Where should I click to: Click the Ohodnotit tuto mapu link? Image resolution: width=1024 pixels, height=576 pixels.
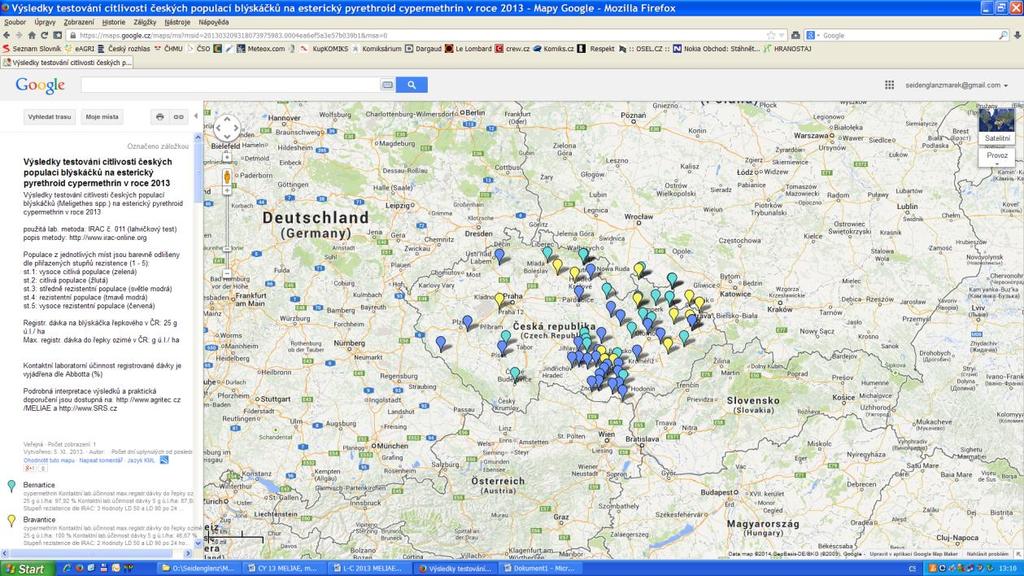(x=49, y=460)
